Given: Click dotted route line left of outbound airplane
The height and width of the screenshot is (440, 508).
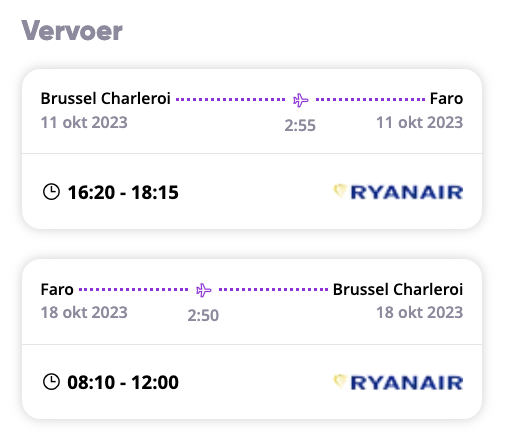Looking at the screenshot, I should (x=231, y=99).
